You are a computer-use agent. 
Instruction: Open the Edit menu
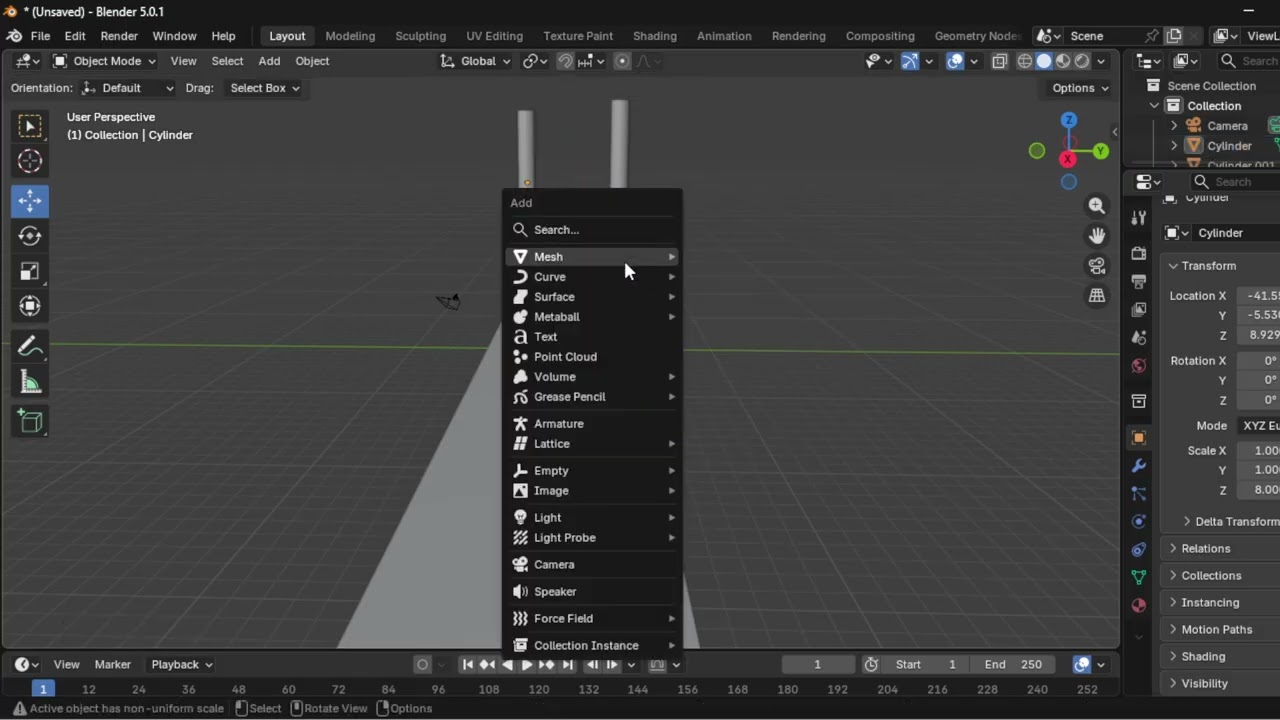pyautogui.click(x=75, y=36)
